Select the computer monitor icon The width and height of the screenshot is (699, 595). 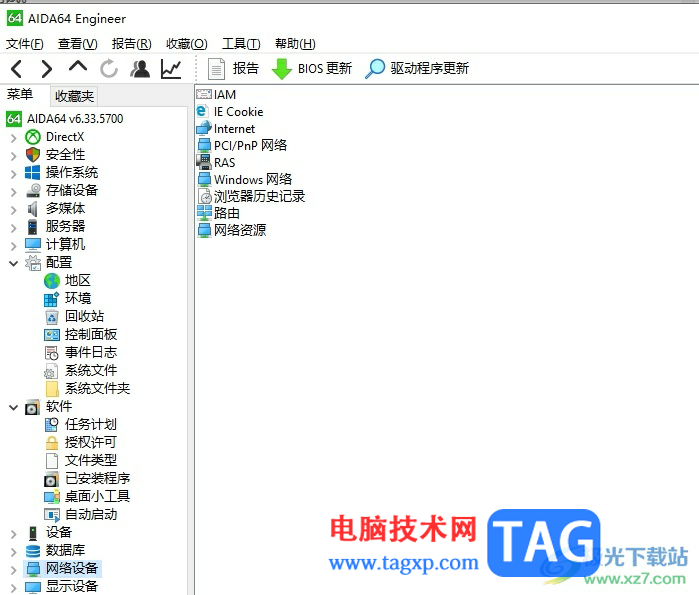[33, 245]
